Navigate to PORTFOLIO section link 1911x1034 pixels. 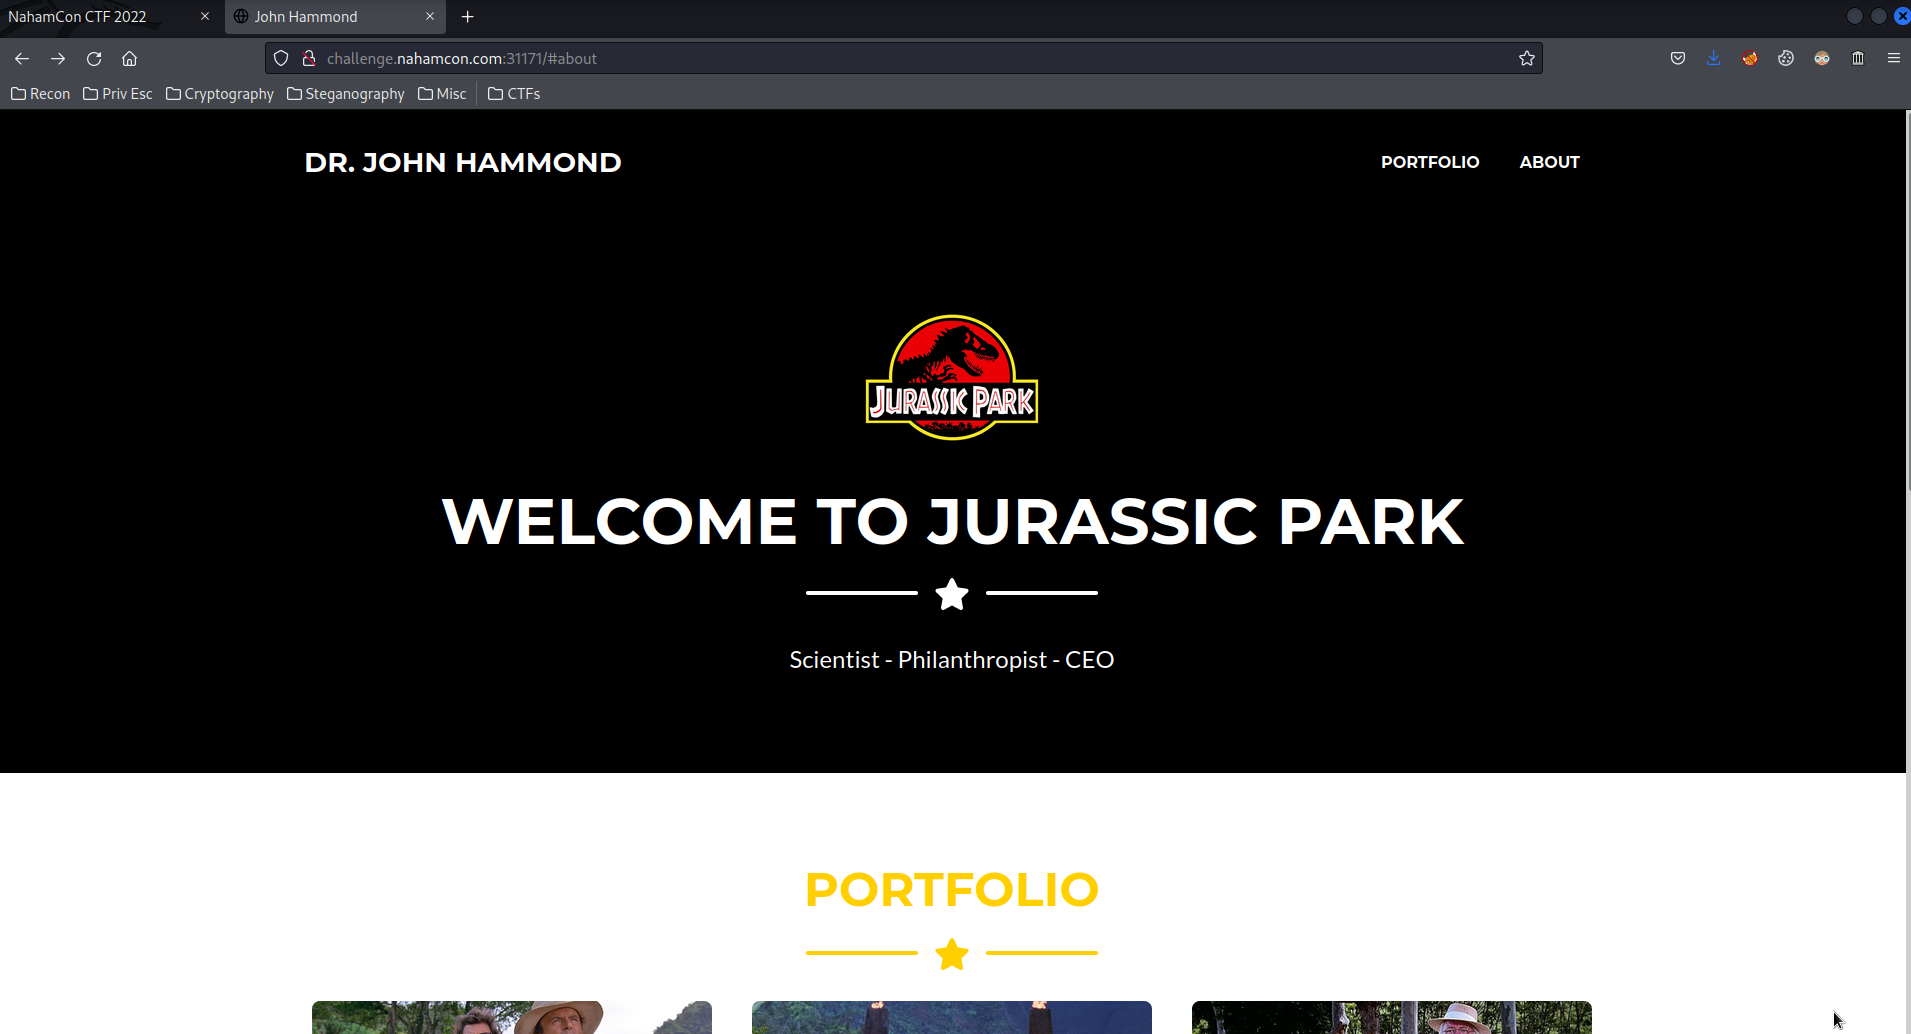point(1430,162)
